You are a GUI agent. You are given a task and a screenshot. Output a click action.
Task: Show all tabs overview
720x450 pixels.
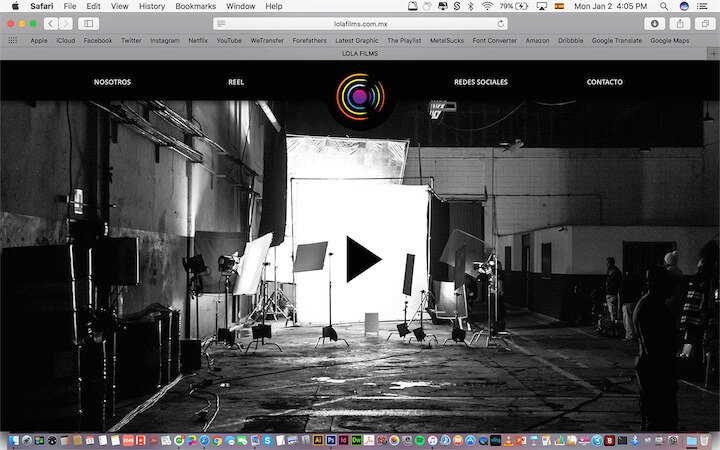coord(704,23)
